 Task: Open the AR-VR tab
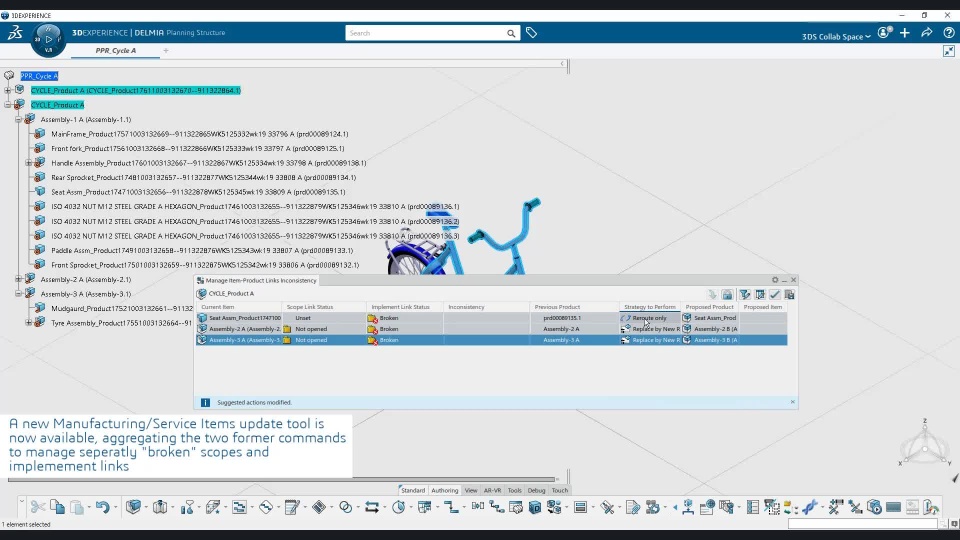click(x=492, y=490)
